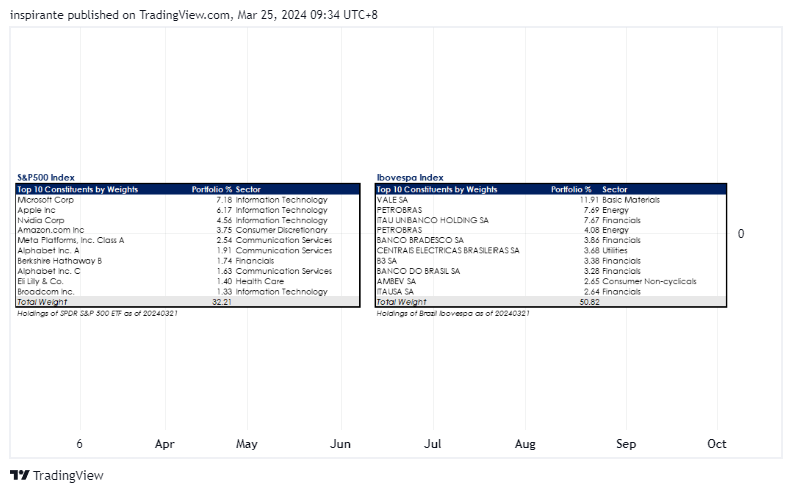The width and height of the screenshot is (792, 493).
Task: Click the TradingView logo icon at bottom
Action: 20,475
